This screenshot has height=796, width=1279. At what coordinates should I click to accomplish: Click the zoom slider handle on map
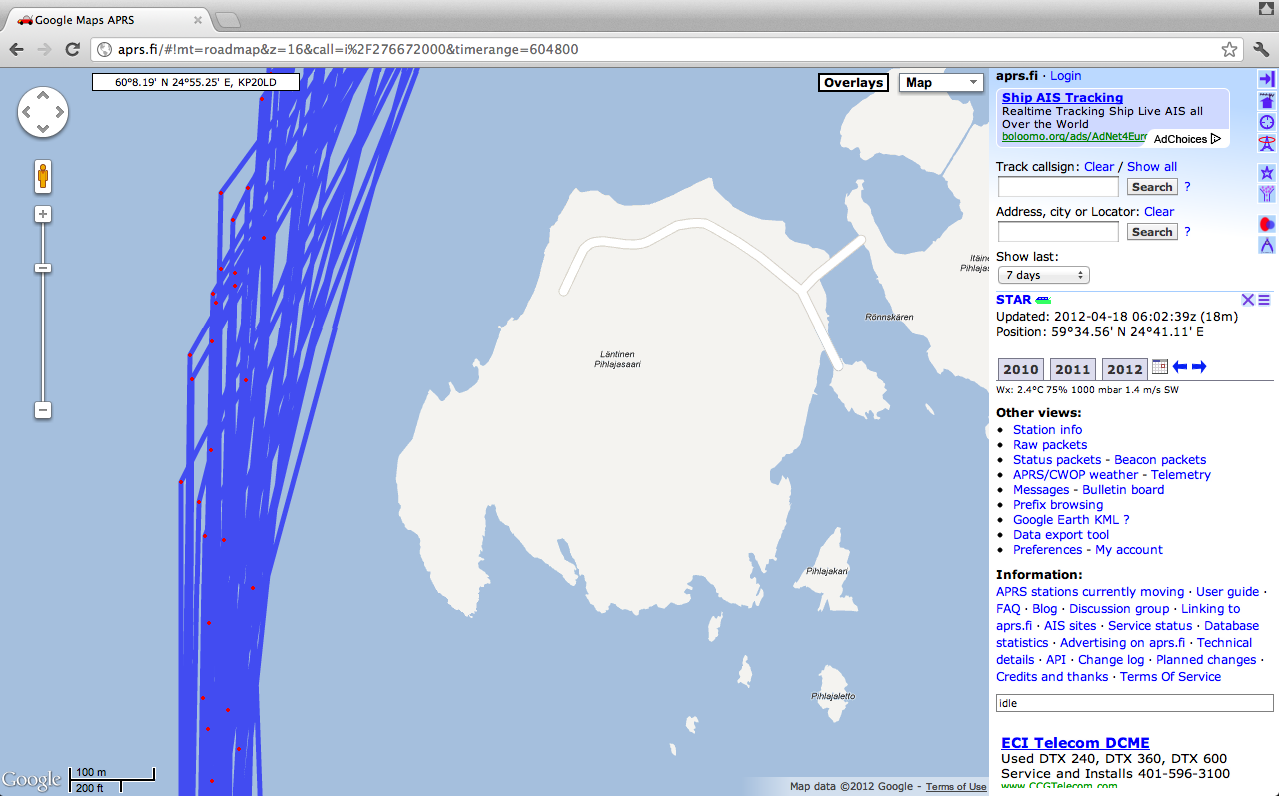(43, 268)
